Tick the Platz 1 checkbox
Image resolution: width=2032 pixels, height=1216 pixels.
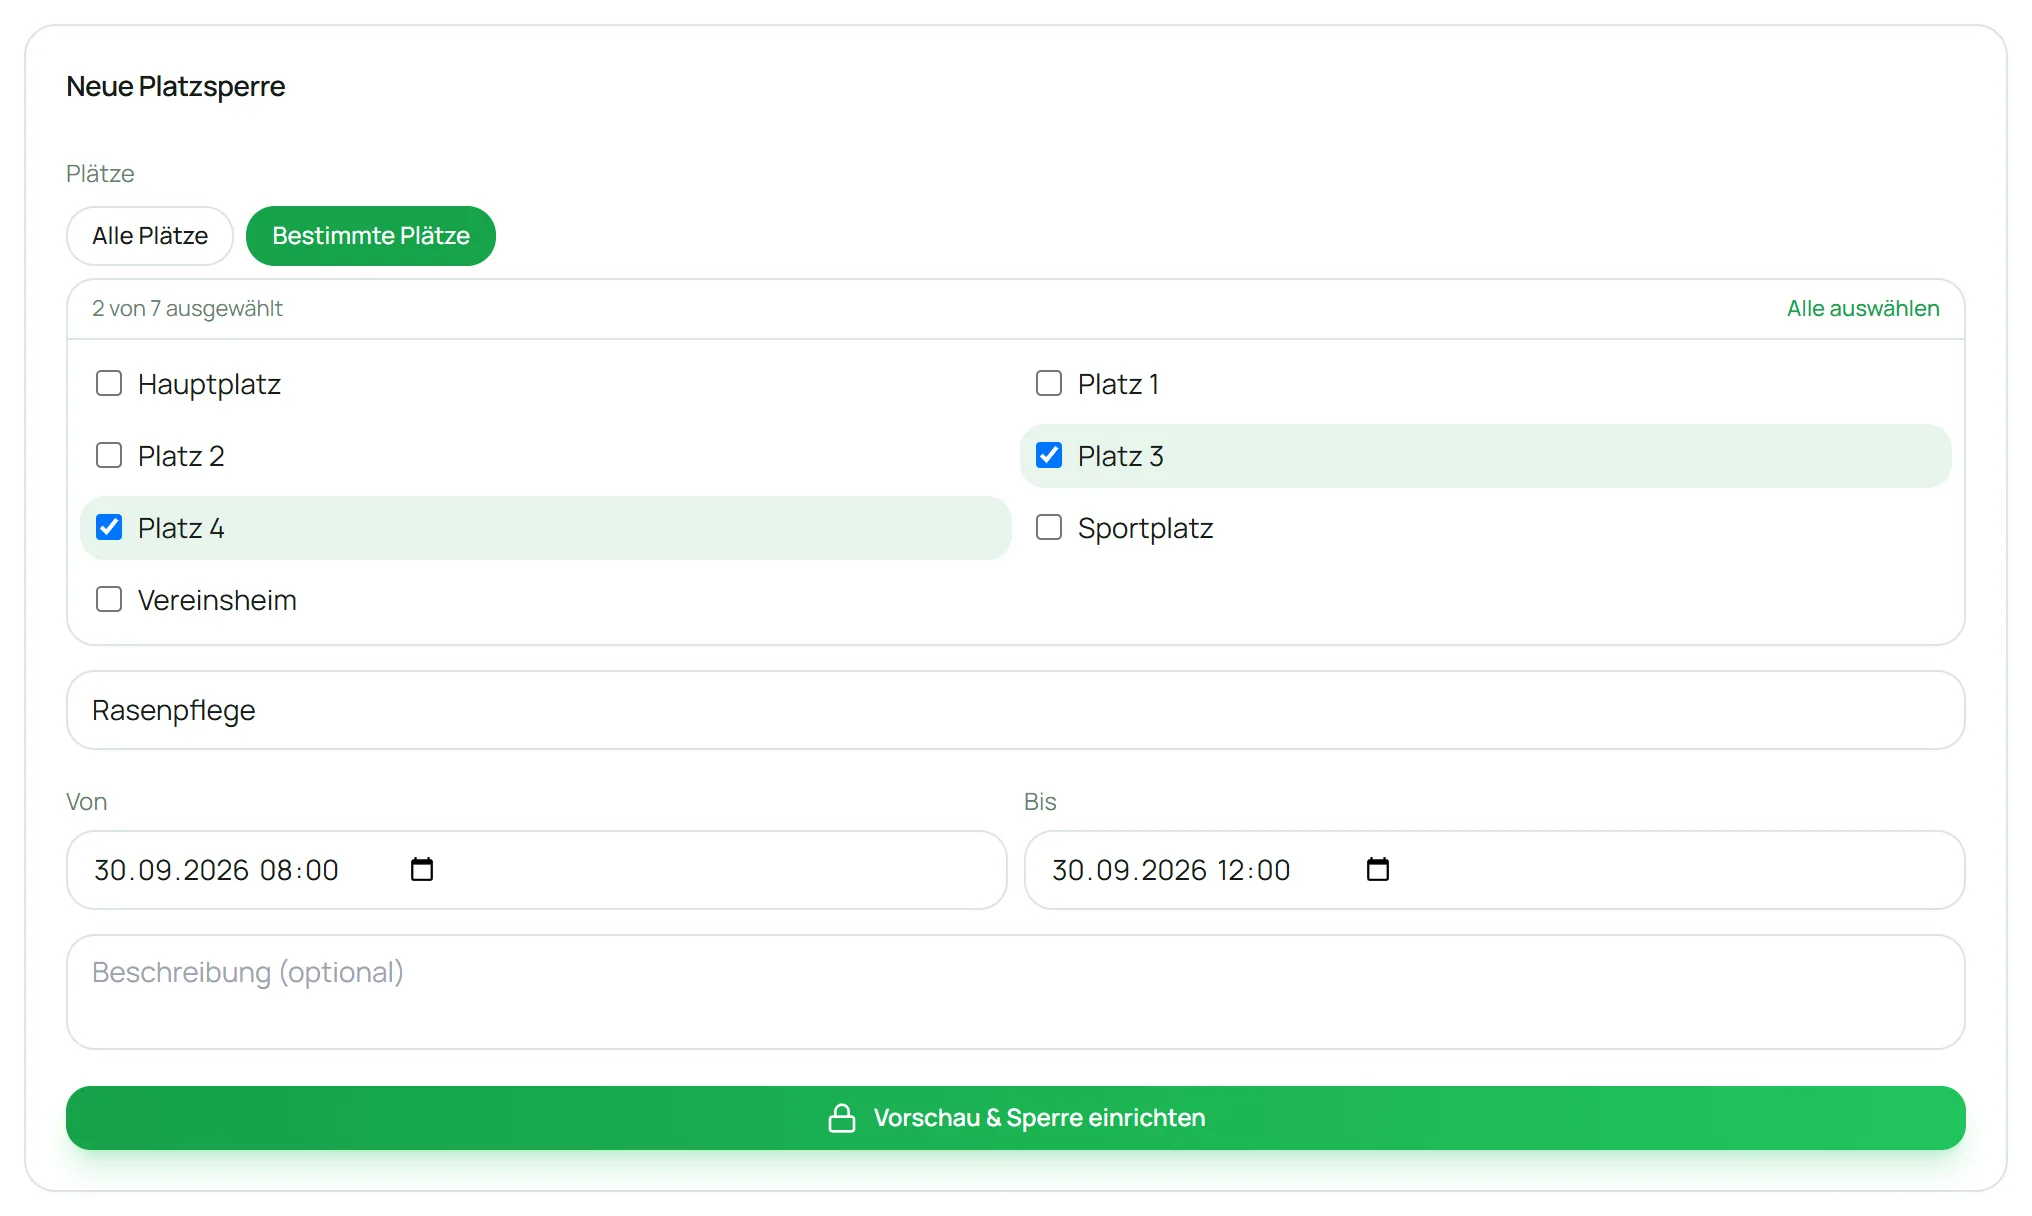(x=1049, y=384)
